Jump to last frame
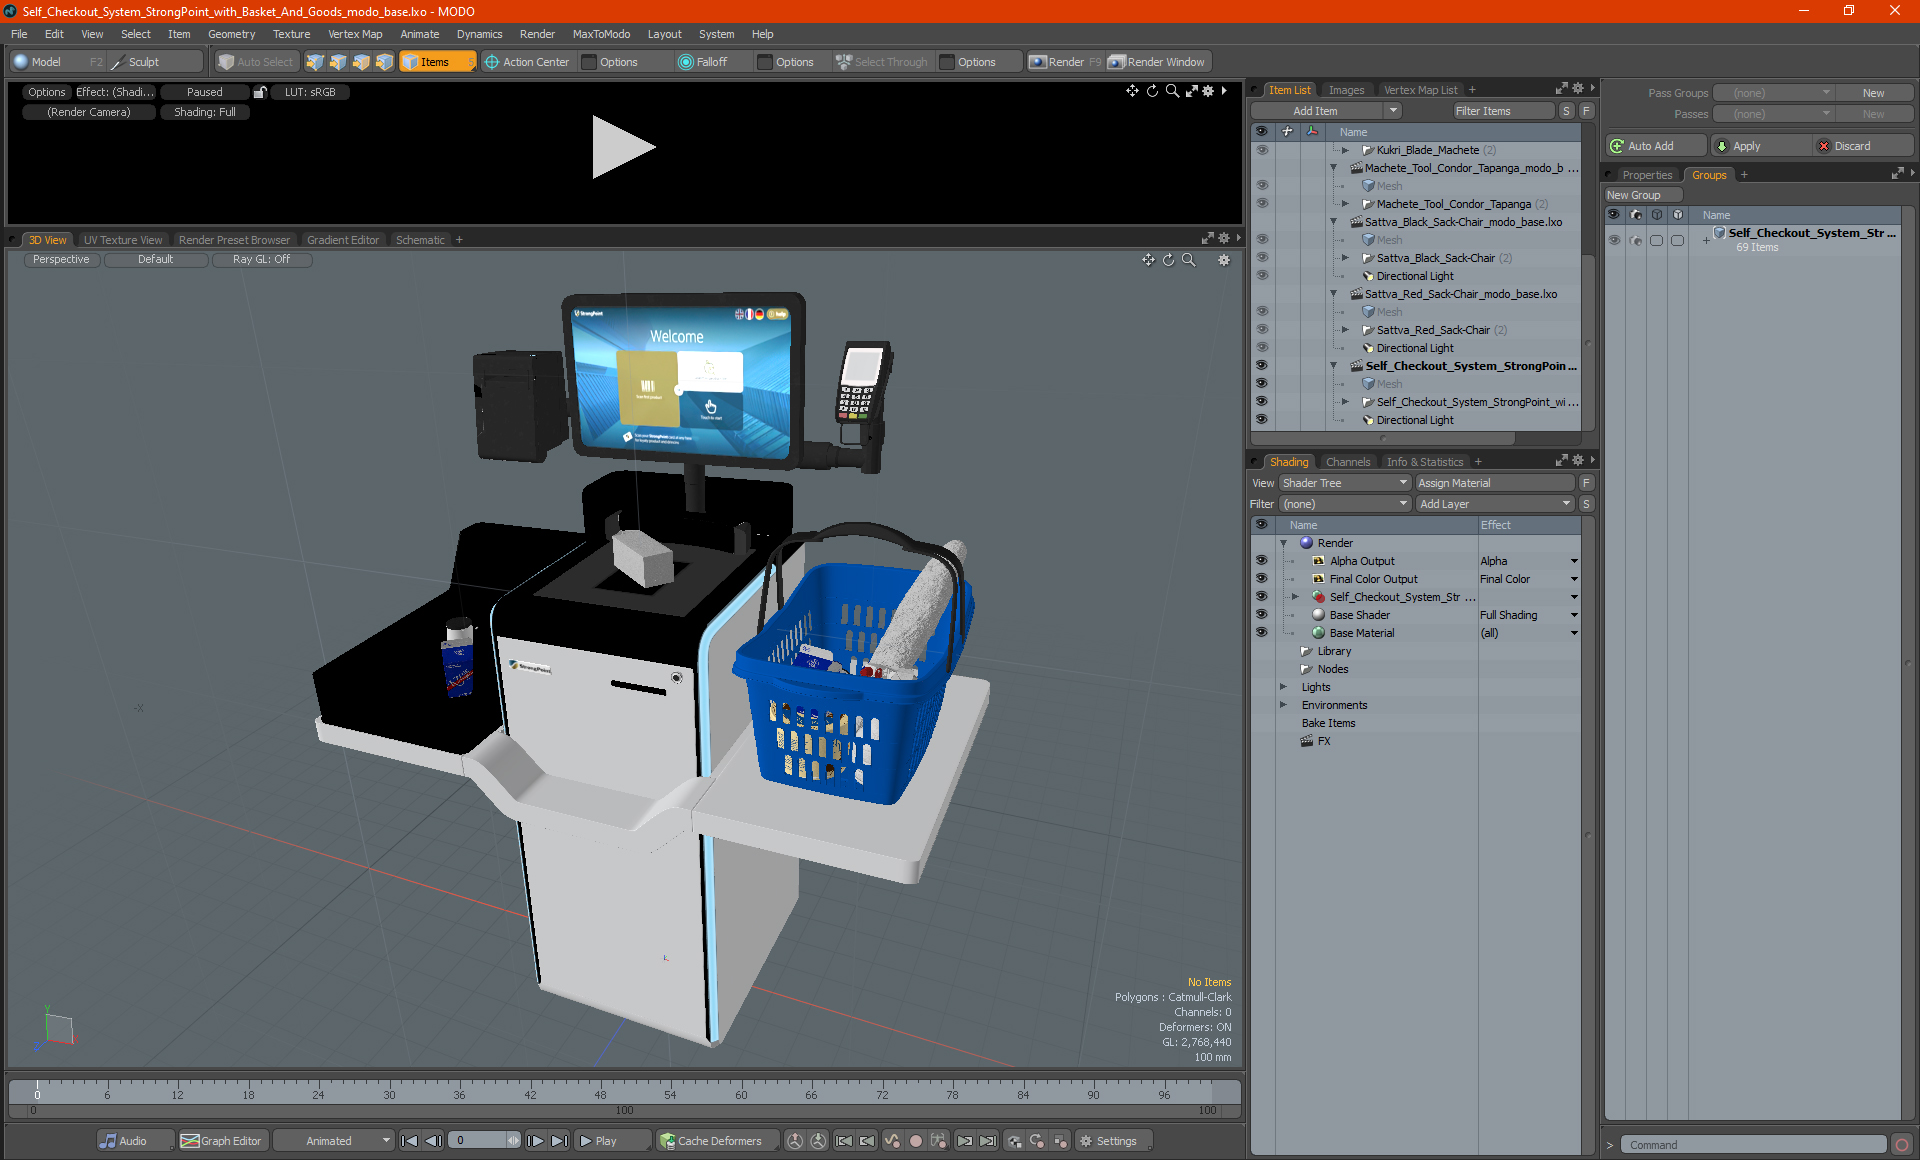The height and width of the screenshot is (1160, 1920). coord(560,1141)
